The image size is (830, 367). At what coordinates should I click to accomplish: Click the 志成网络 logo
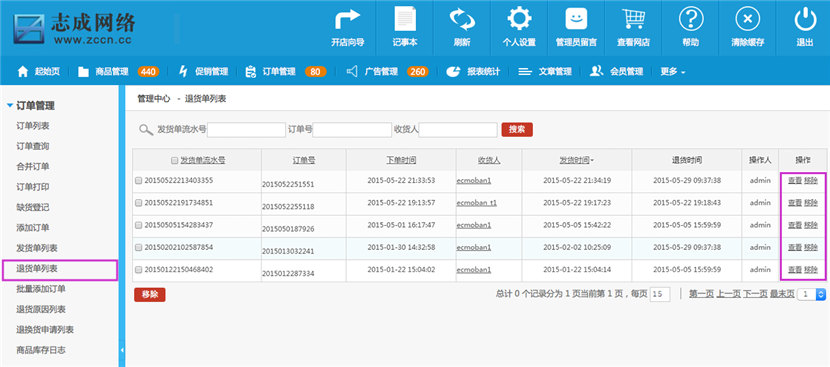tap(75, 29)
